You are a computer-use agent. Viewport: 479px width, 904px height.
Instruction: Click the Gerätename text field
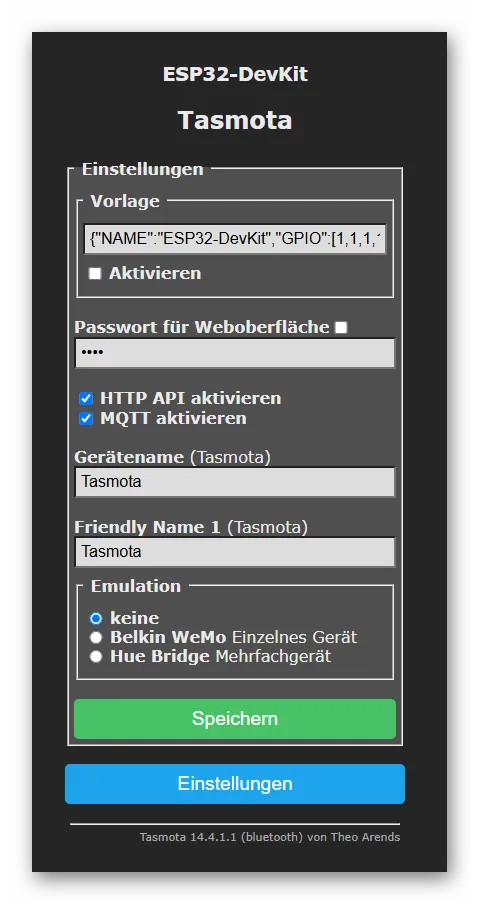(x=235, y=482)
